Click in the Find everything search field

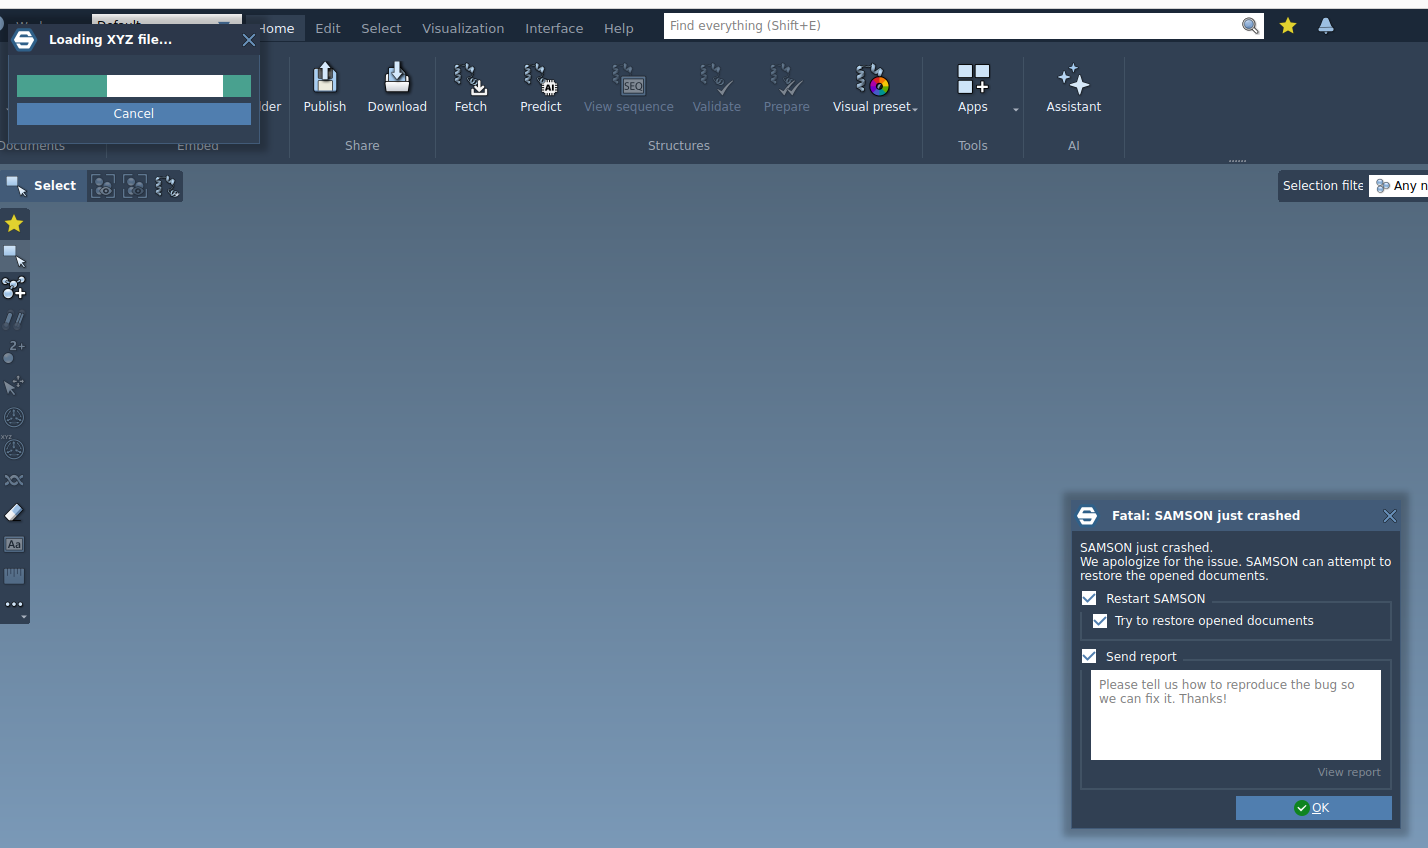point(953,26)
